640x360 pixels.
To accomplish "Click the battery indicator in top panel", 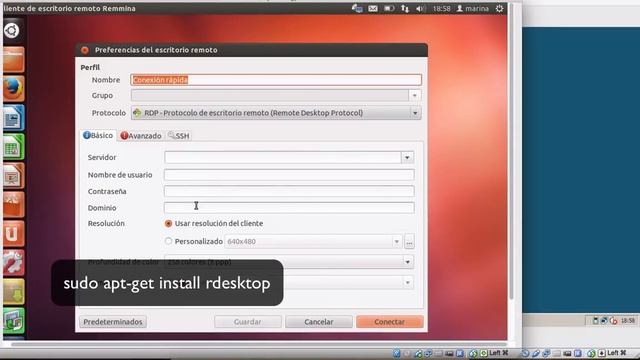I will [389, 8].
